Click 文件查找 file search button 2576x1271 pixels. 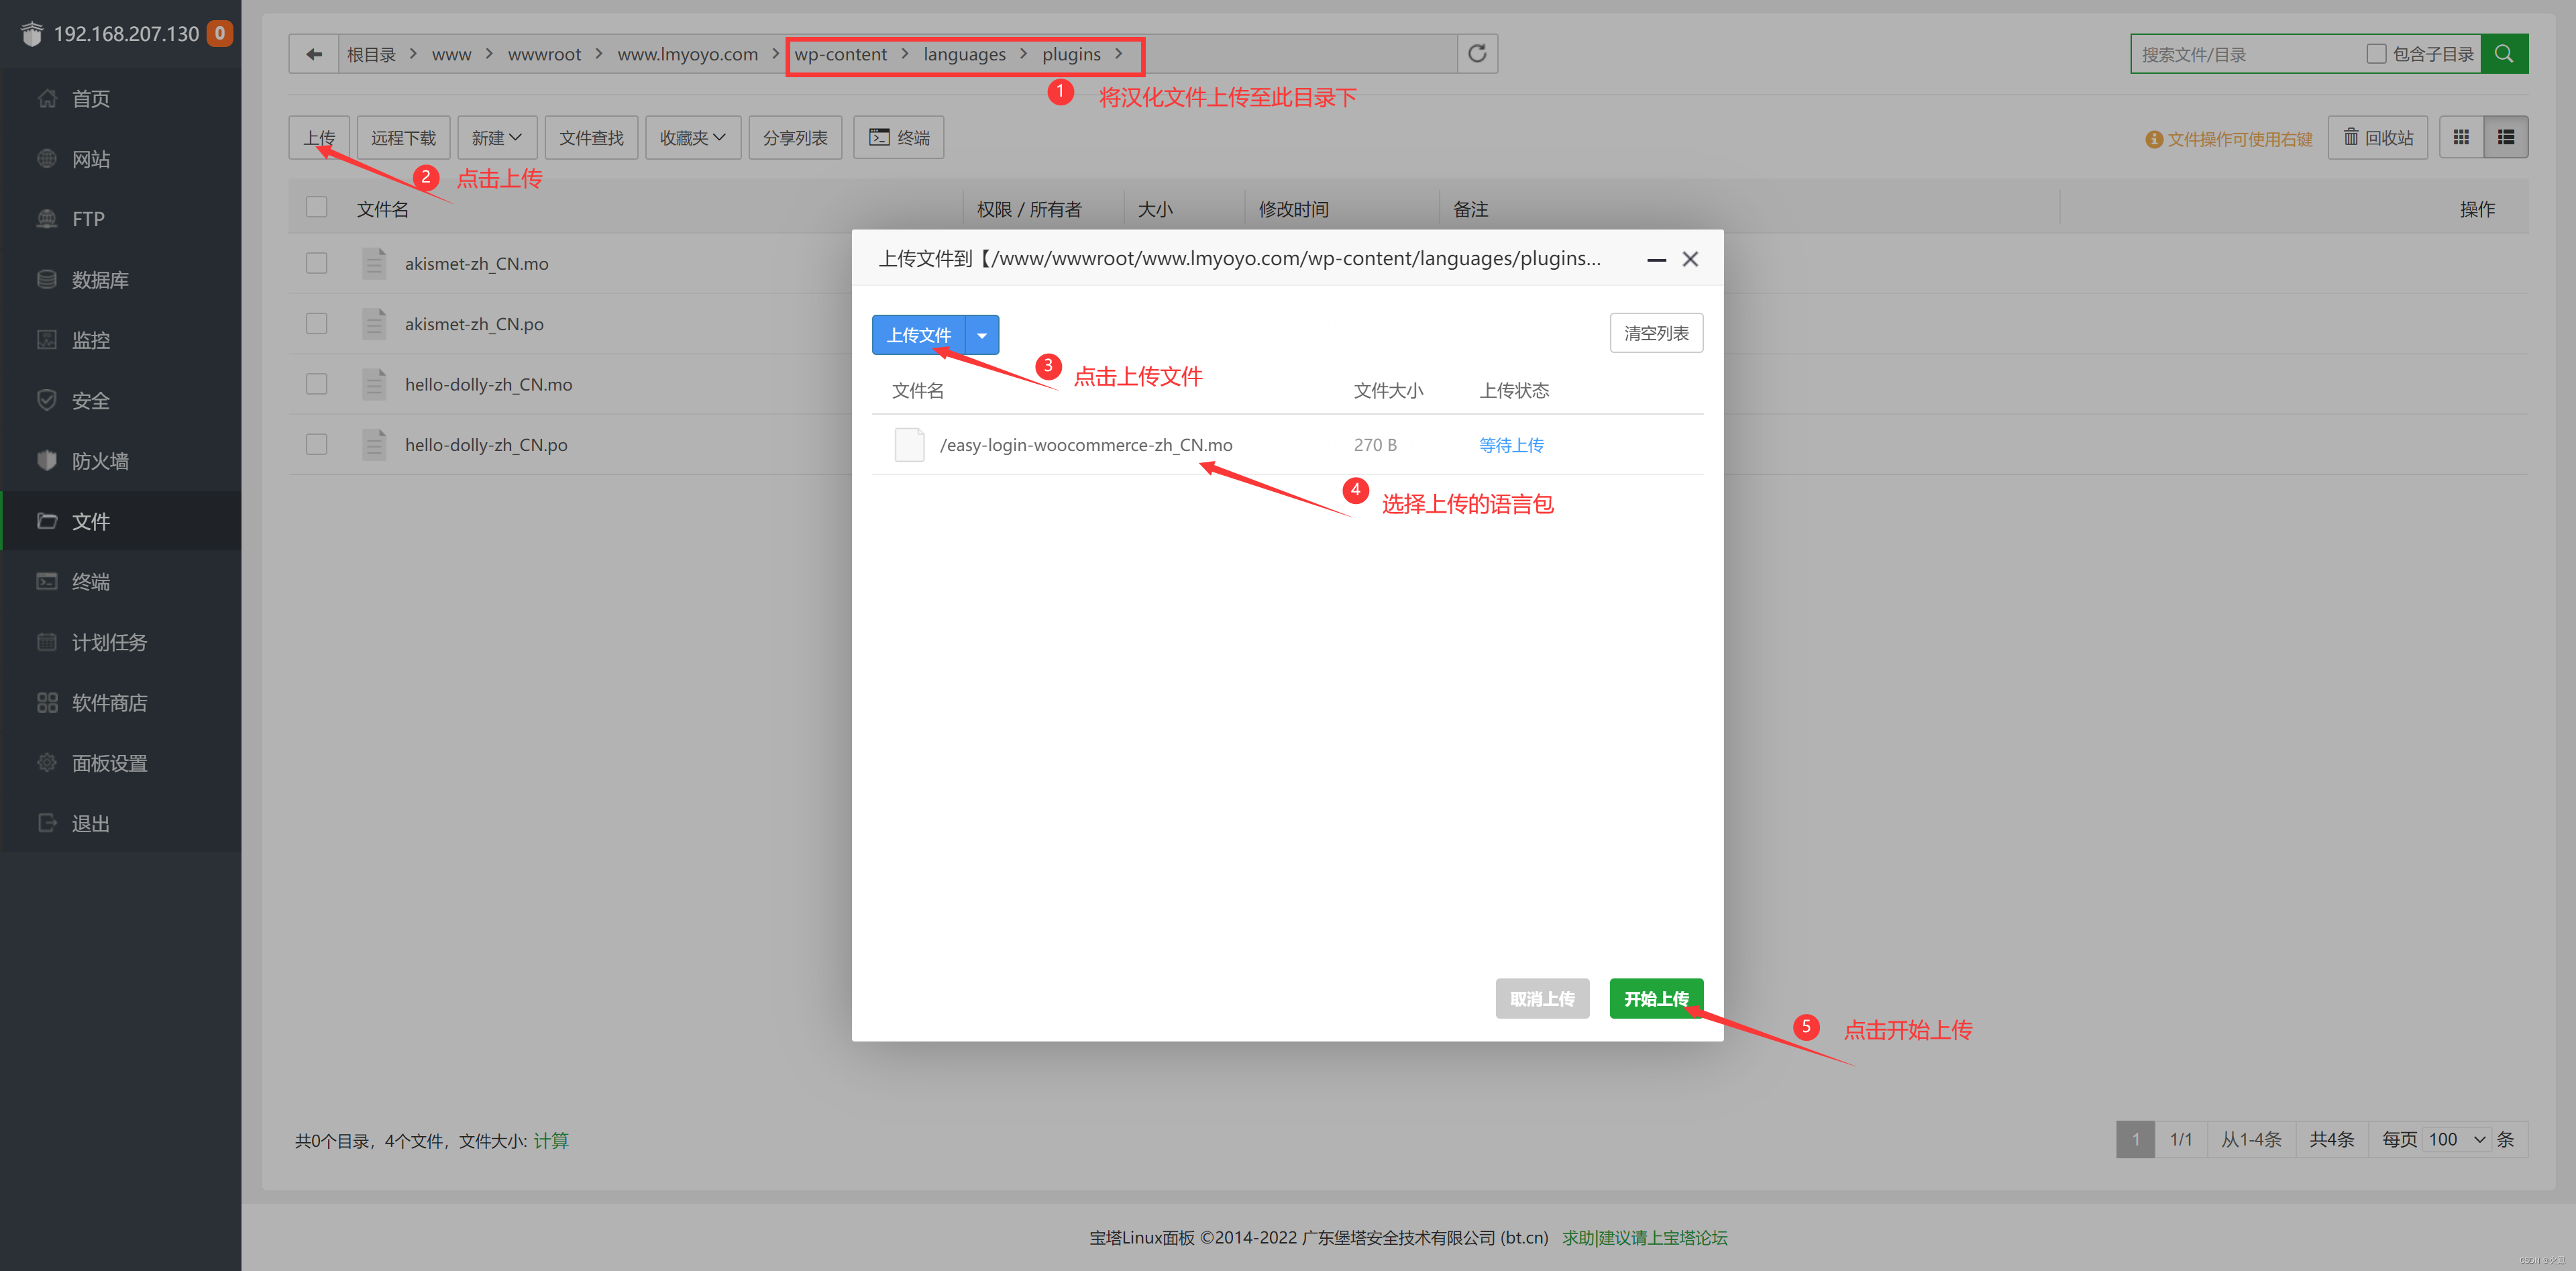pyautogui.click(x=591, y=138)
